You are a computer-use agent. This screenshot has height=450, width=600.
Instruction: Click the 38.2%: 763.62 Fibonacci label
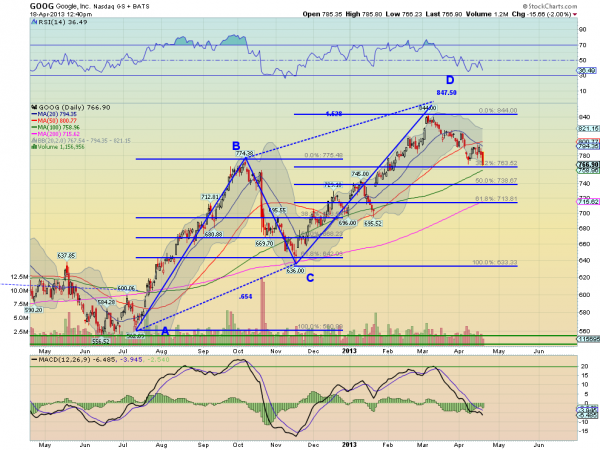point(496,163)
